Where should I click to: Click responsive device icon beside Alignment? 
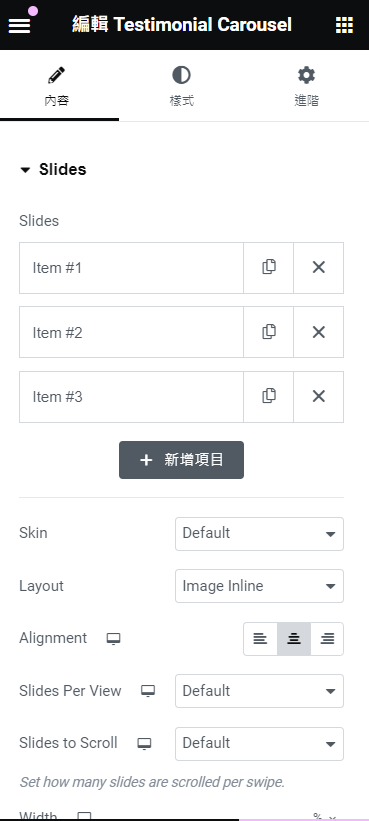(x=114, y=639)
